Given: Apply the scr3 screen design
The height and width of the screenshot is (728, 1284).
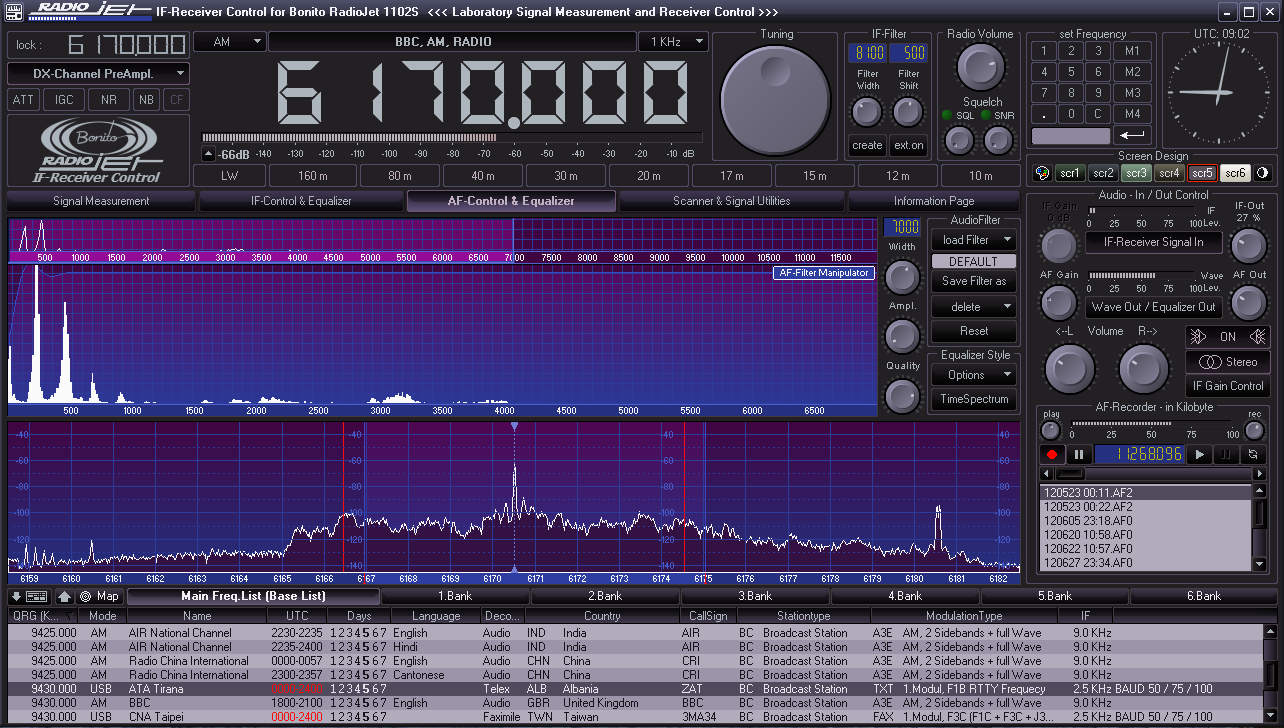Looking at the screenshot, I should point(1136,173).
